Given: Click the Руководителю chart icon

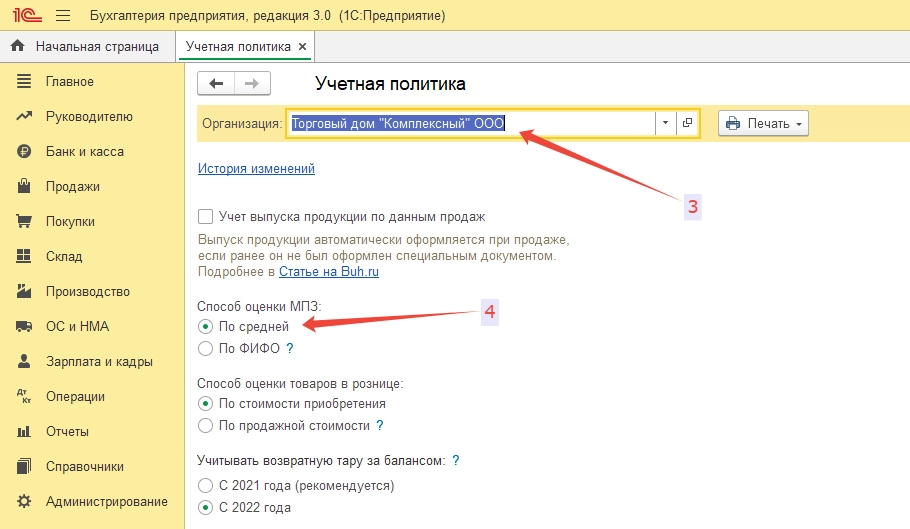Looking at the screenshot, I should pyautogui.click(x=24, y=116).
